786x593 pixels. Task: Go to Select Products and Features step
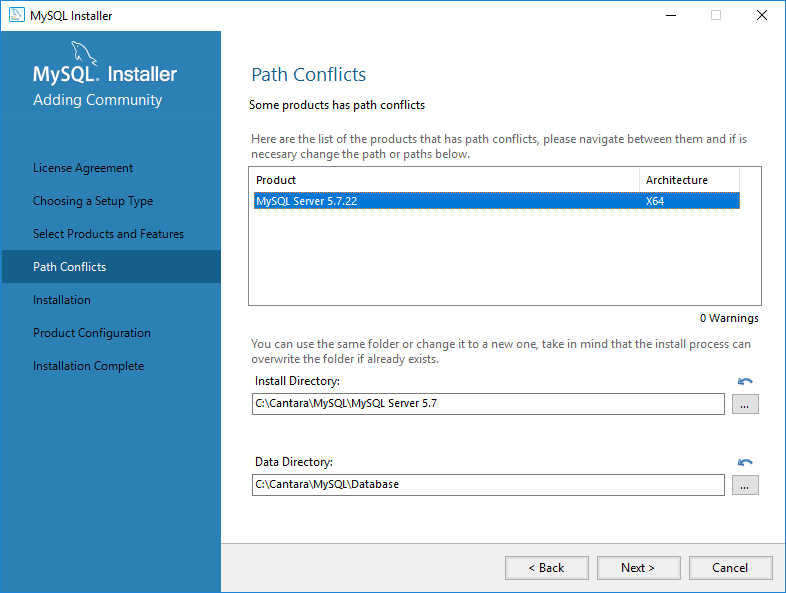point(108,234)
